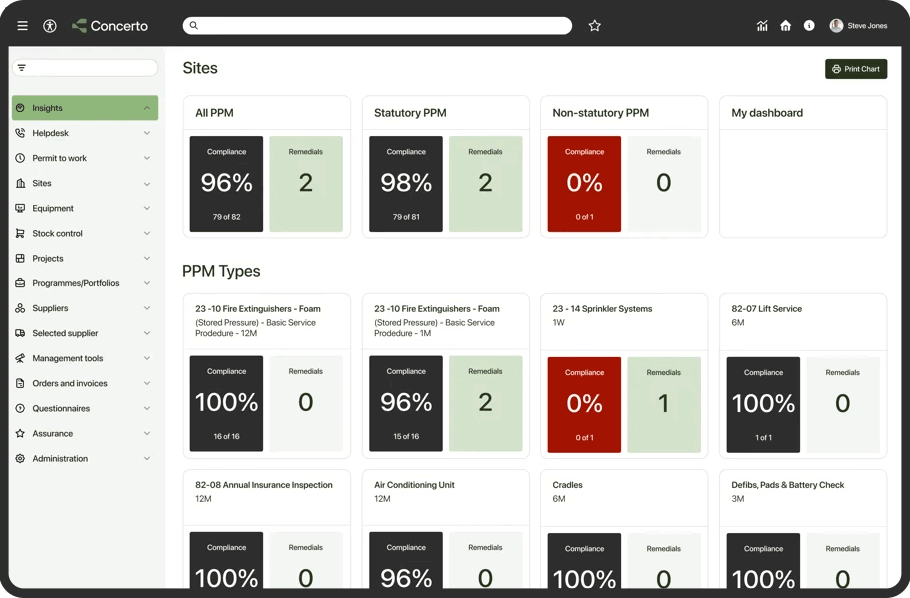
Task: Open the info icon in top bar
Action: (809, 25)
